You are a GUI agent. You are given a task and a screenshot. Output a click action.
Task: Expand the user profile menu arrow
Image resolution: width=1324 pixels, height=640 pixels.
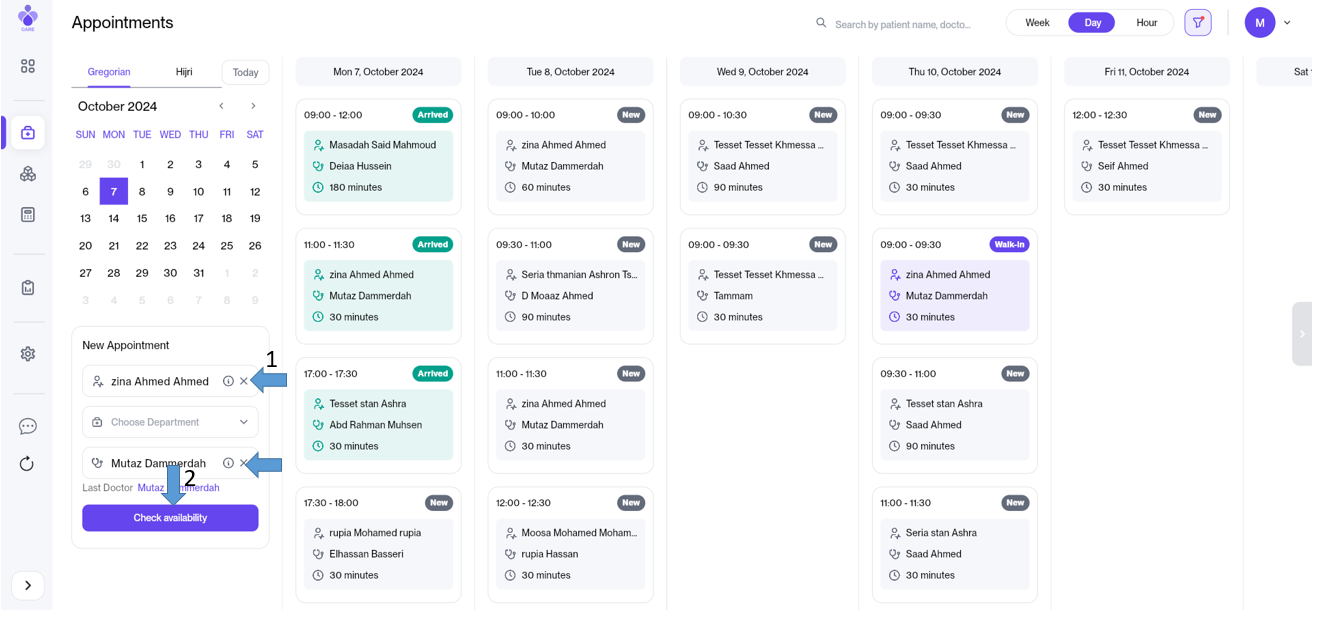[1287, 23]
